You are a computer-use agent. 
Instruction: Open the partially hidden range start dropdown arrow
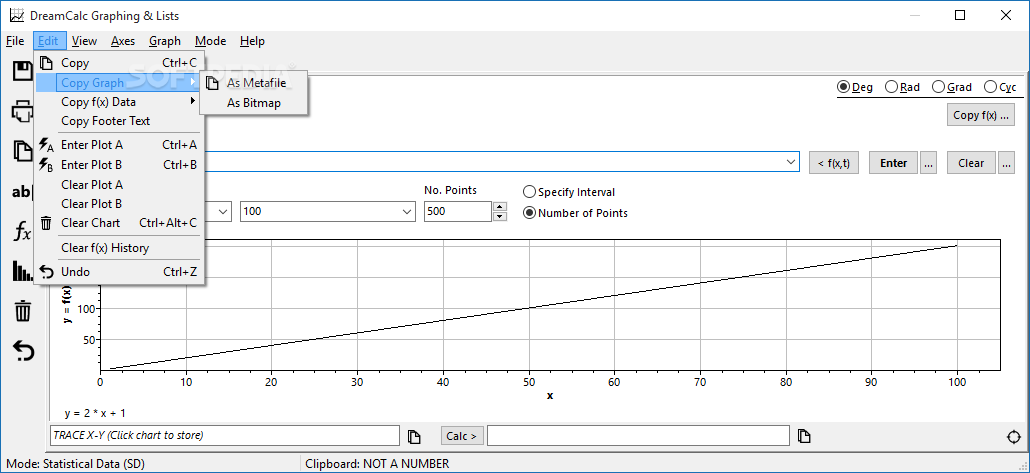click(x=223, y=212)
